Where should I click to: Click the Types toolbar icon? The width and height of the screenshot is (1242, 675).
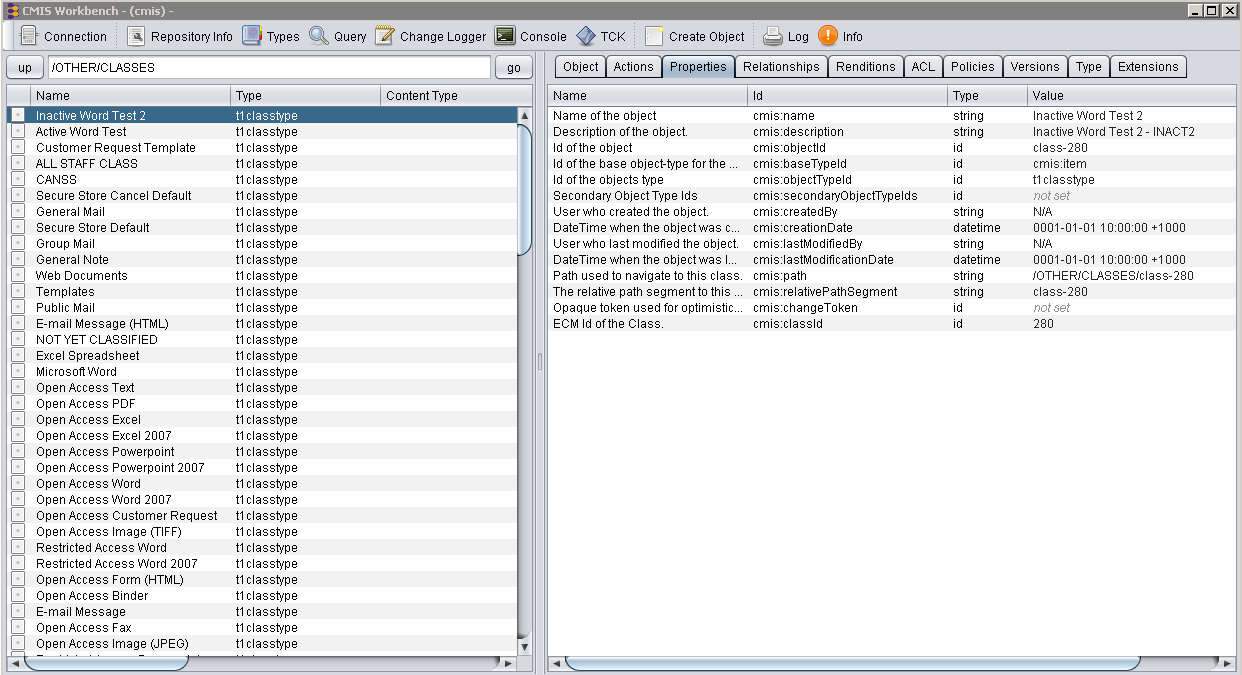point(252,36)
